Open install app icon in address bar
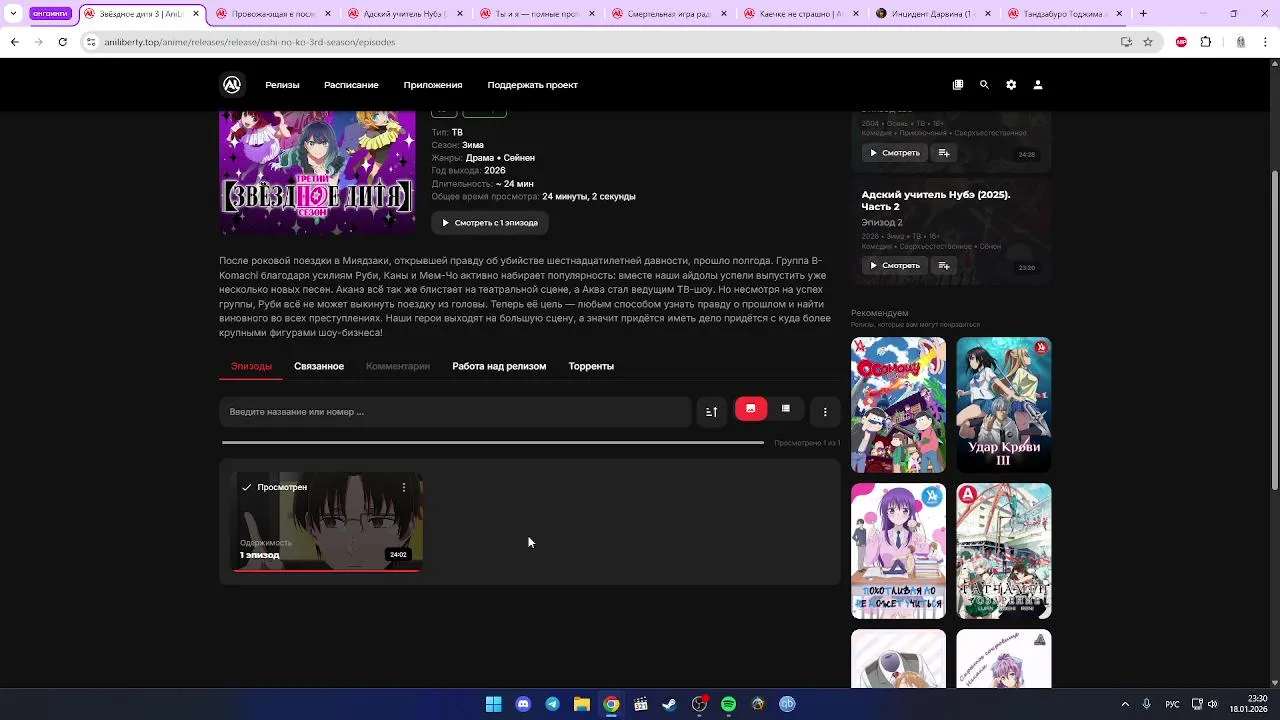 coord(1126,42)
